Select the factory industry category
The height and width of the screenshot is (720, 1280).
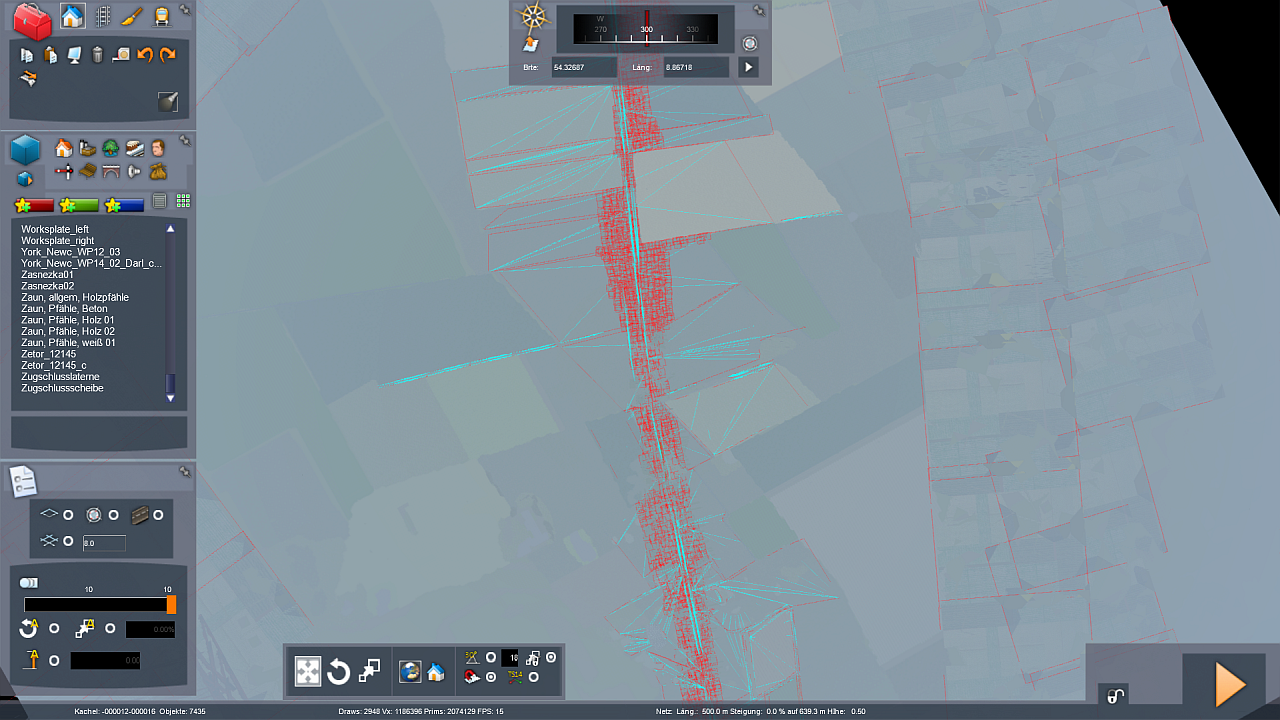pyautogui.click(x=87, y=148)
